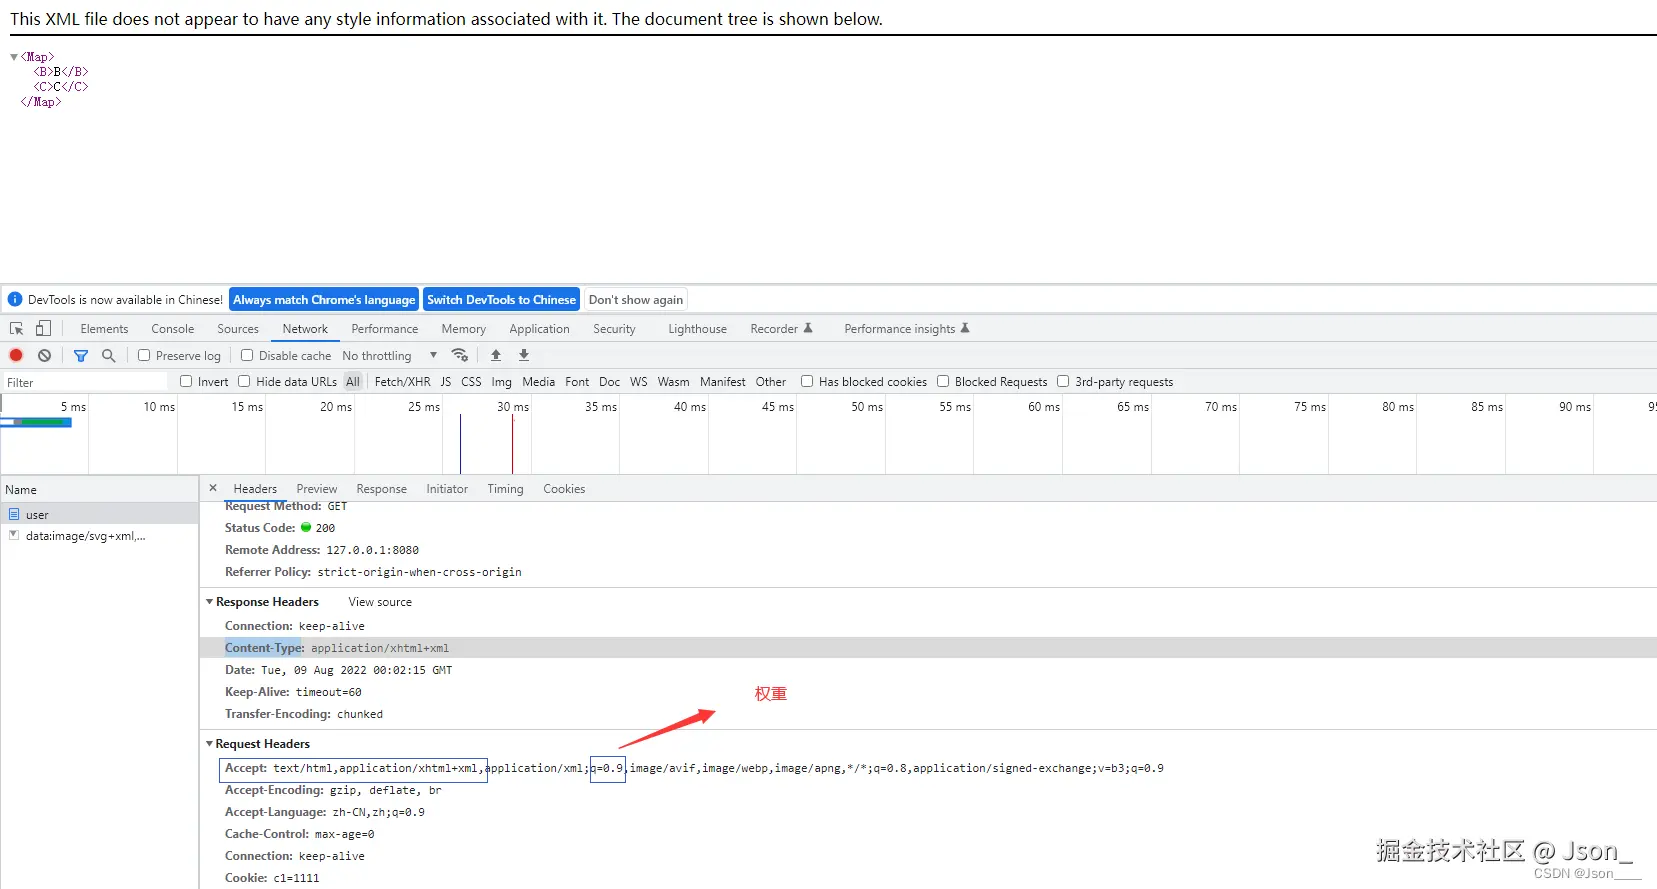
Task: Open the Lighthouse panel tab
Action: (x=697, y=329)
